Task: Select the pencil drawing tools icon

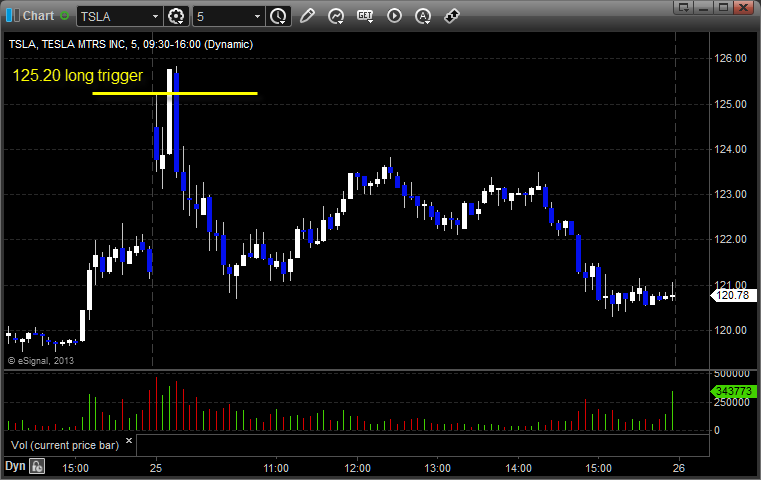Action: coord(307,16)
